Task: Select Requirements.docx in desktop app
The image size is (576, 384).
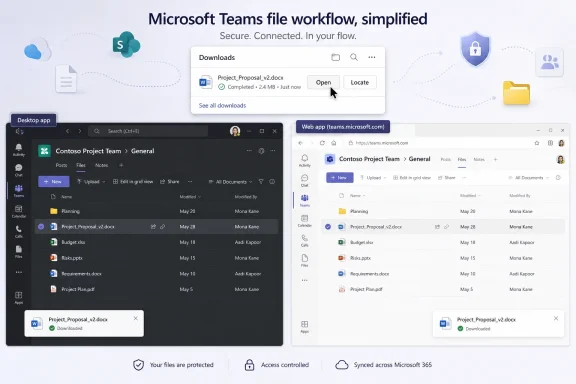Action: (x=82, y=274)
